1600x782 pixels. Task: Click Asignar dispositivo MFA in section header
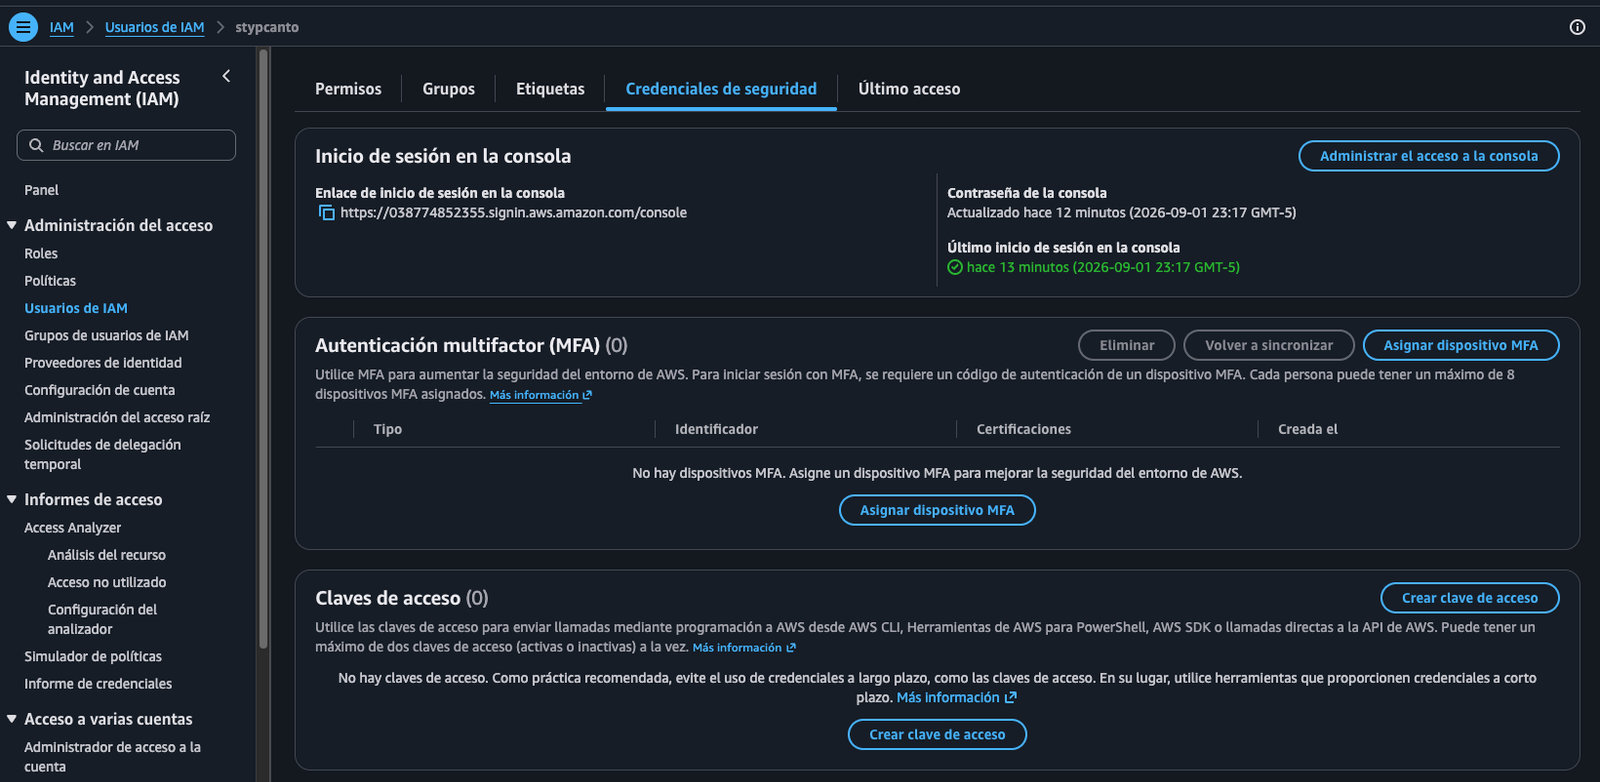[x=1461, y=345]
